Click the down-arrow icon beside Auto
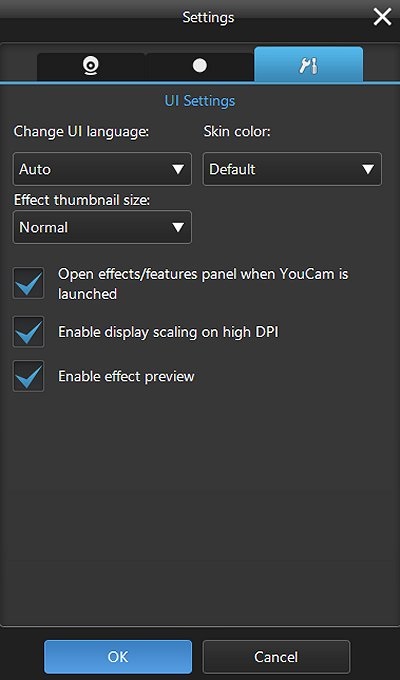This screenshot has height=680, width=400. (178, 169)
